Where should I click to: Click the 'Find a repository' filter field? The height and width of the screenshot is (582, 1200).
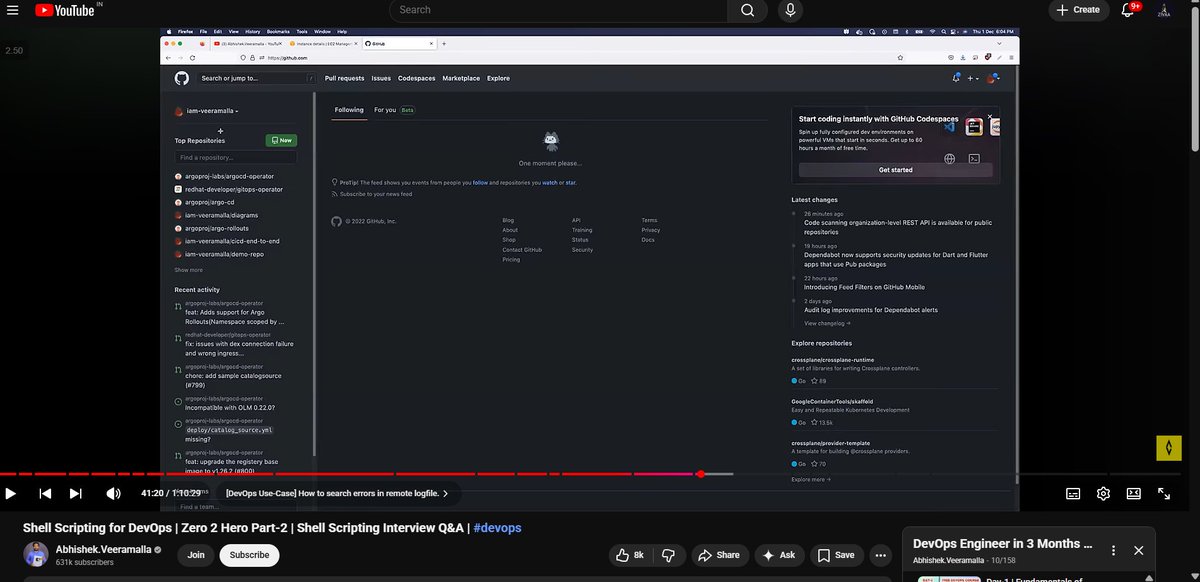(x=236, y=158)
